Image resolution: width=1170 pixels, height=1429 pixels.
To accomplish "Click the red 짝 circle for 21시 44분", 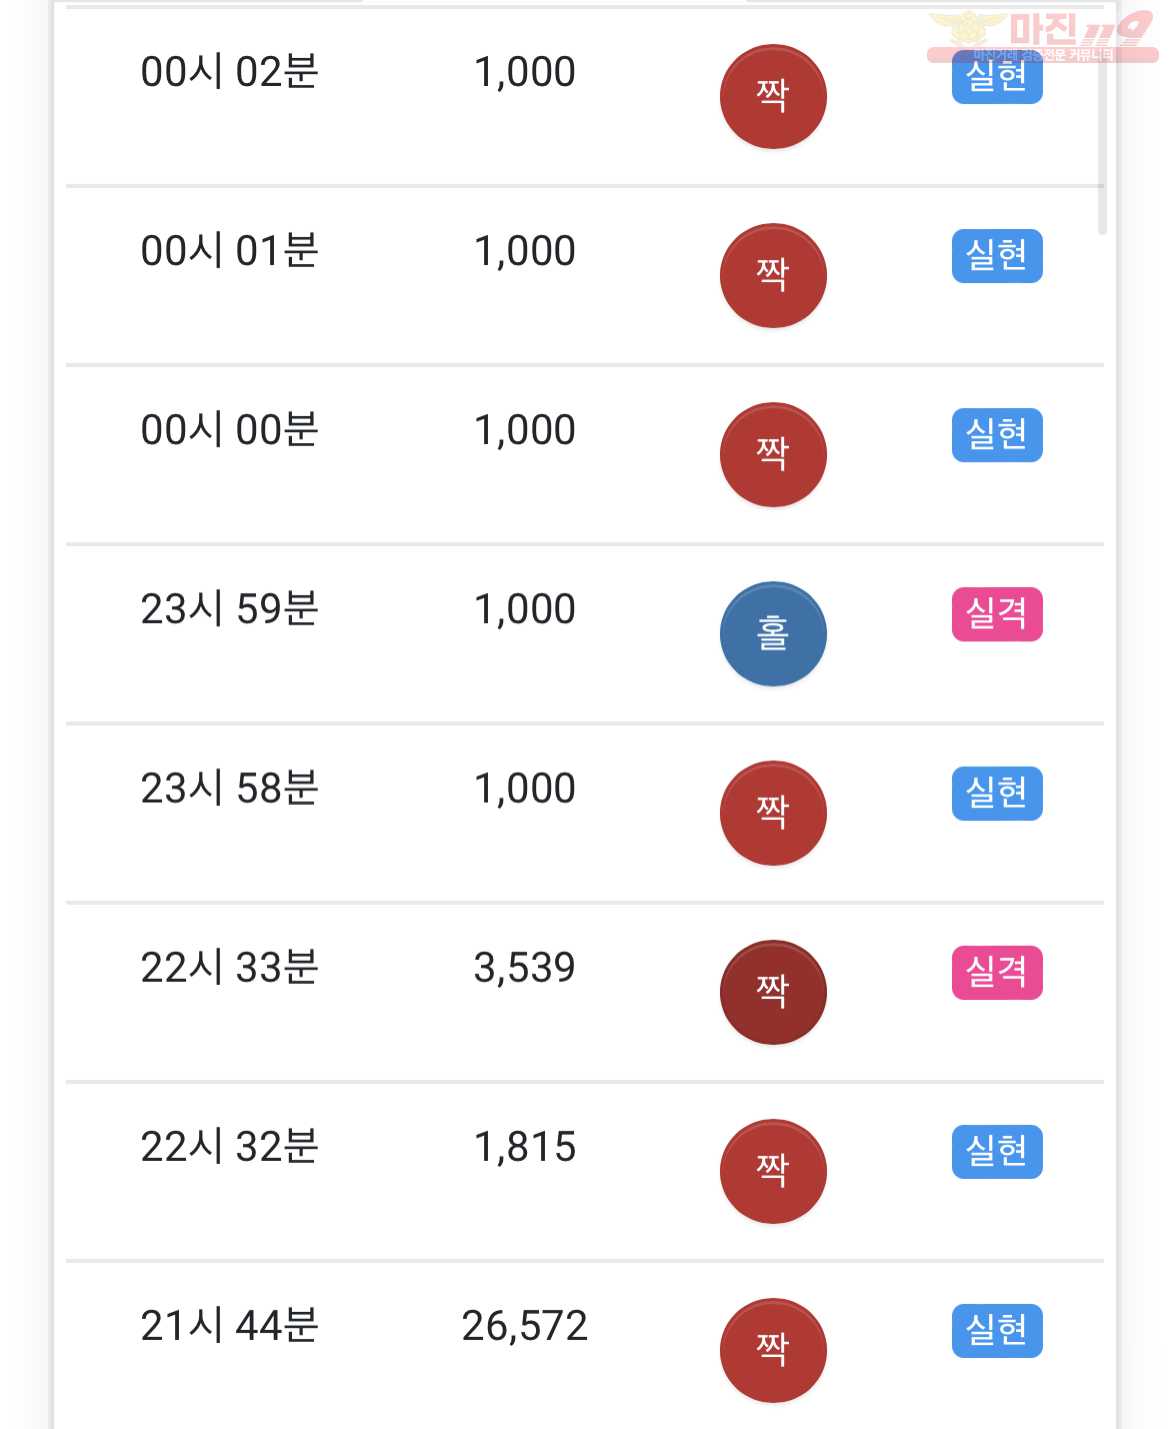I will [x=773, y=1350].
